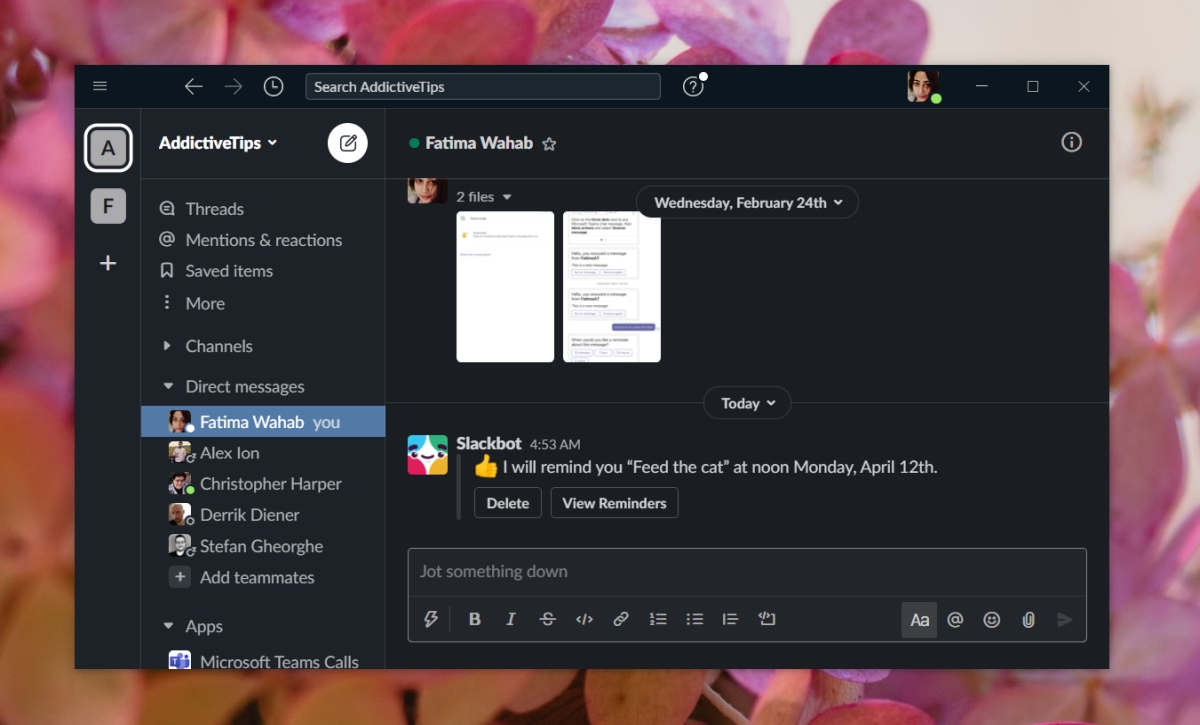Switch to workspace F
Image resolution: width=1200 pixels, height=725 pixels.
108,206
